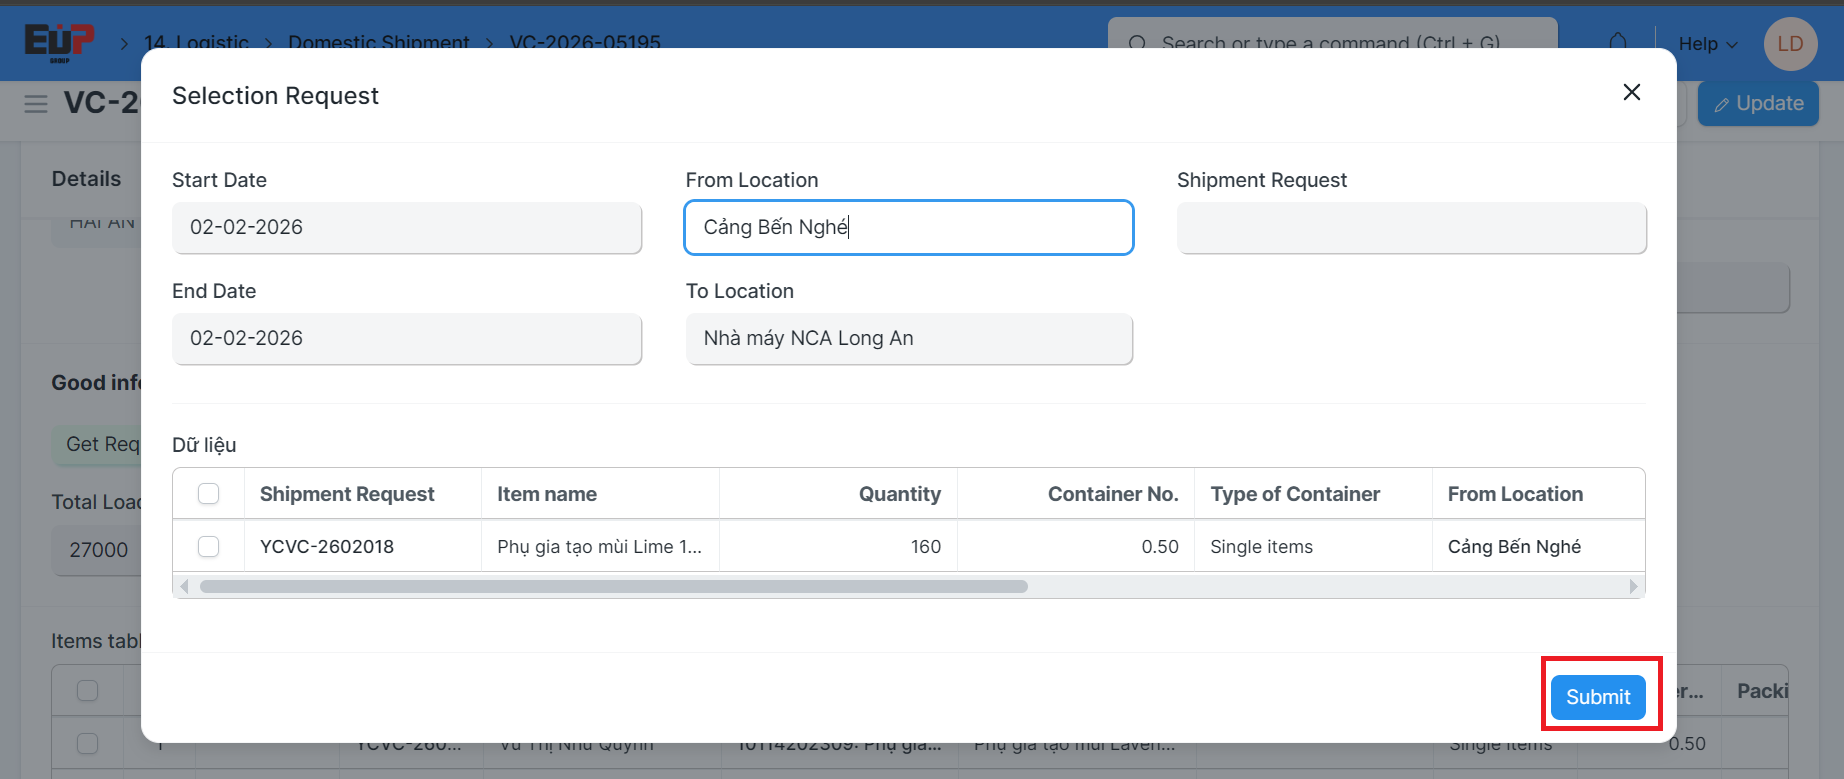Go to Domestic Shipment breadcrumb

[378, 42]
